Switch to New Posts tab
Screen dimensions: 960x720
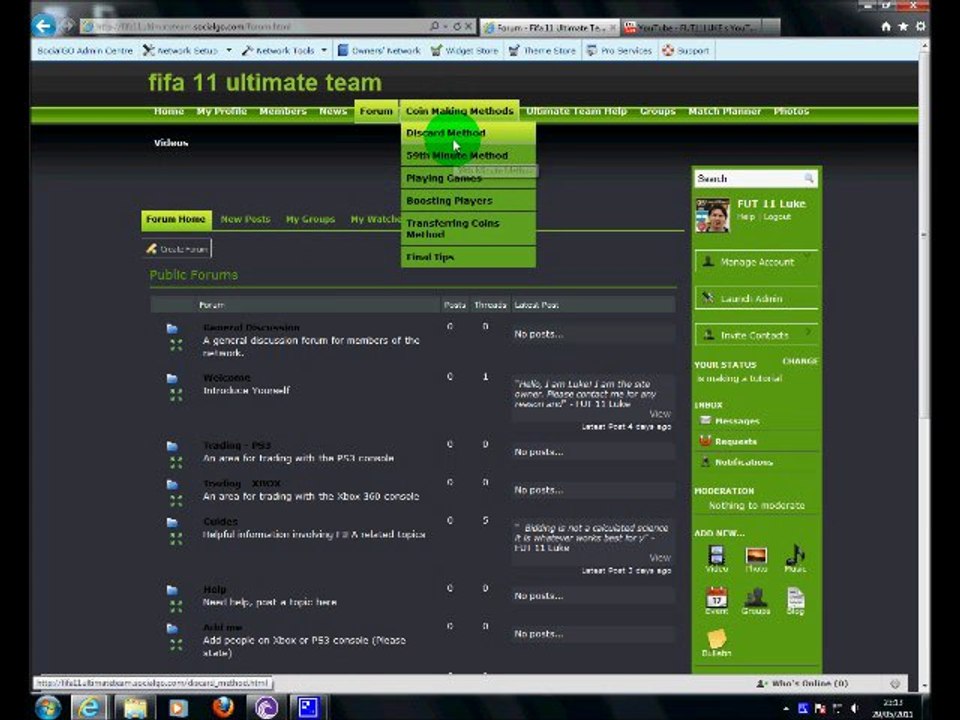(x=245, y=219)
